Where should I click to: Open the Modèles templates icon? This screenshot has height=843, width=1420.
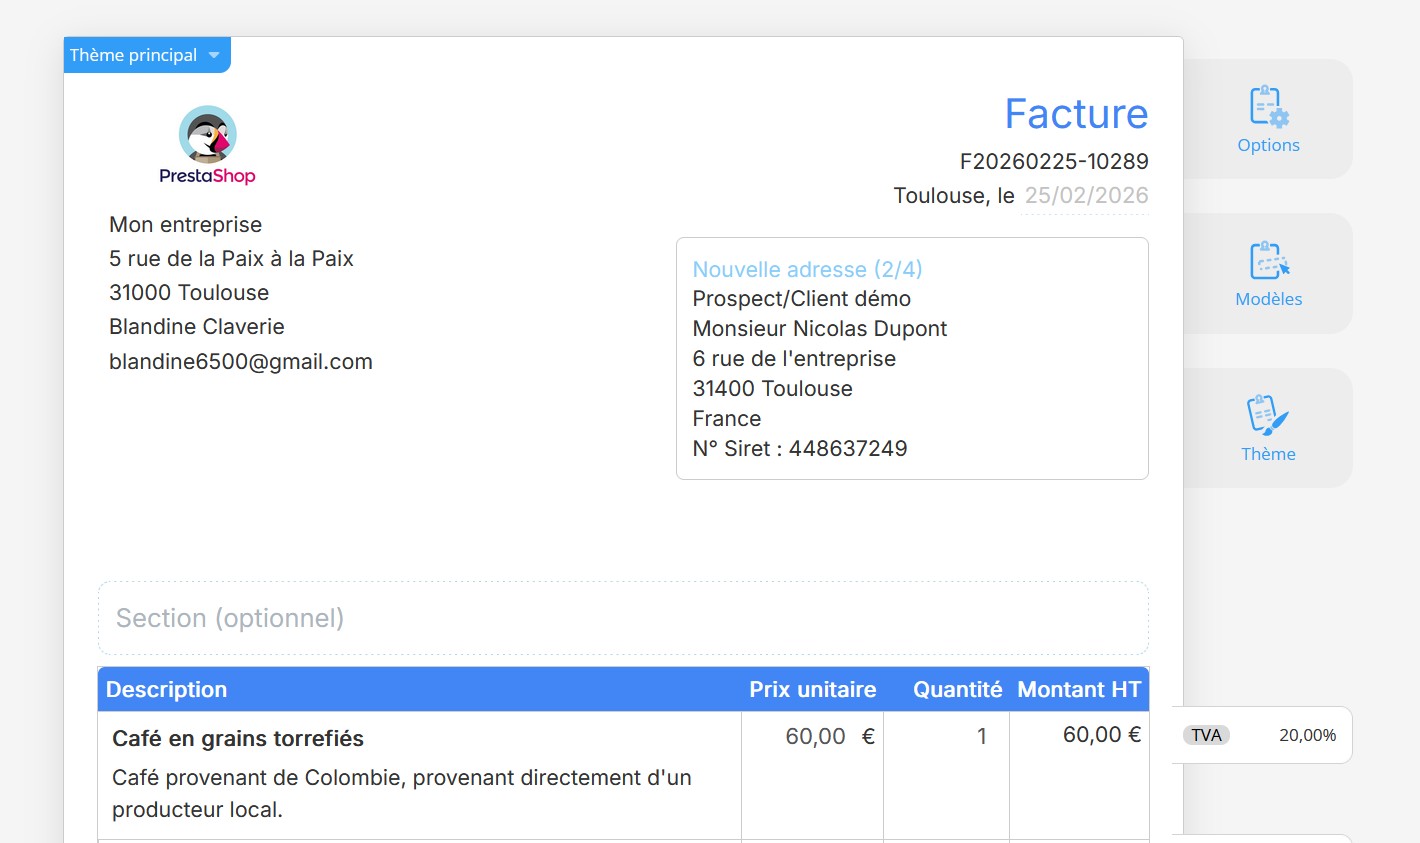1268,261
